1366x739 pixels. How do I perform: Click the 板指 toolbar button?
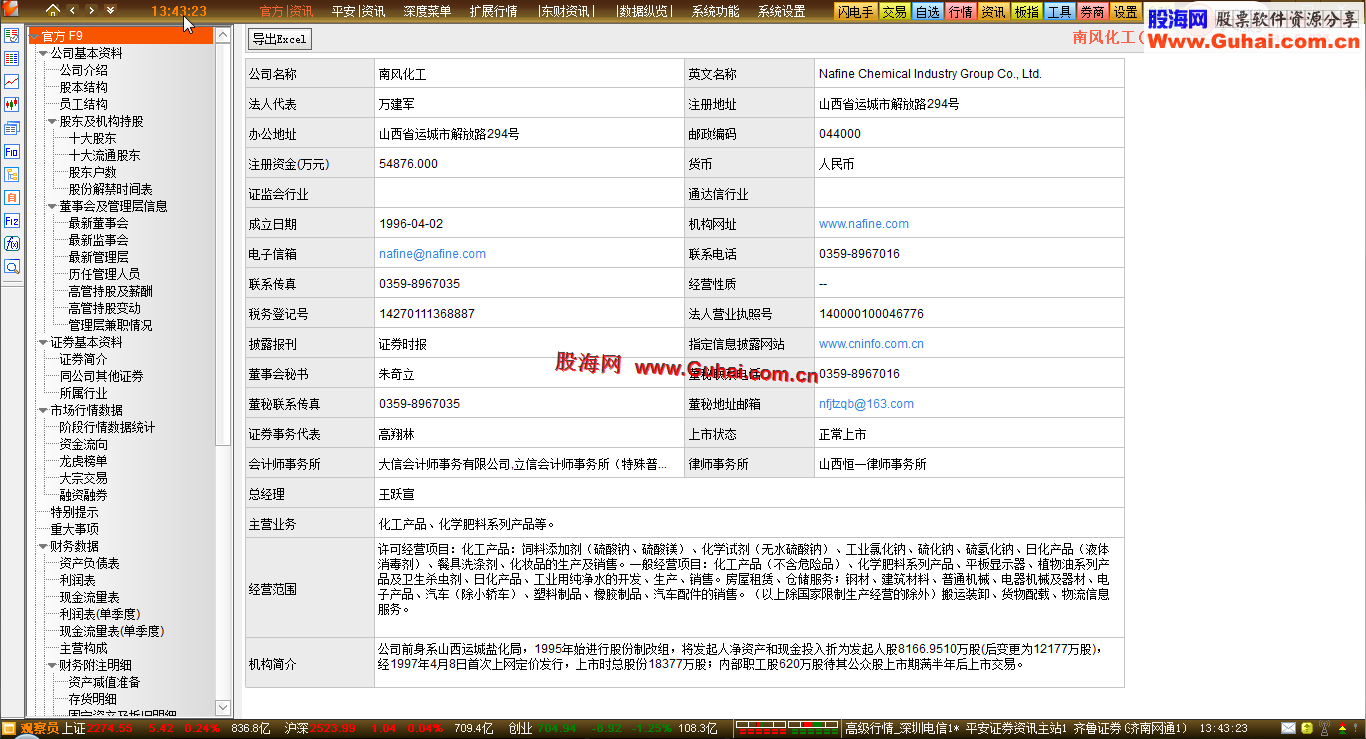pos(1026,12)
